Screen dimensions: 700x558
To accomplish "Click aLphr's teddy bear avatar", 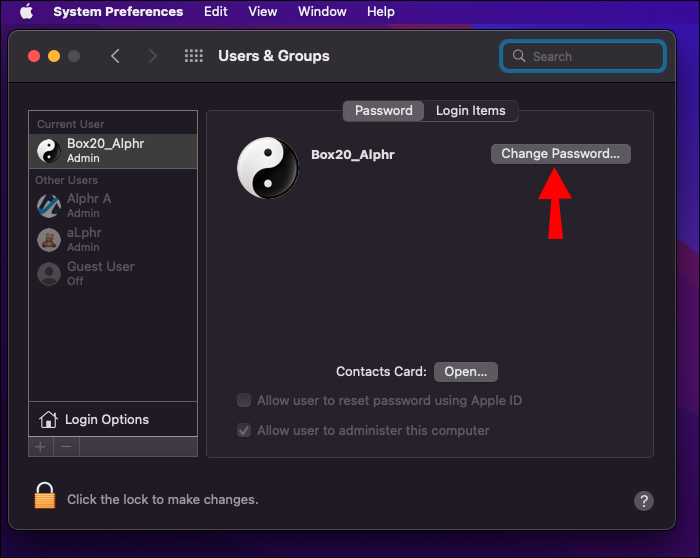I will 49,240.
